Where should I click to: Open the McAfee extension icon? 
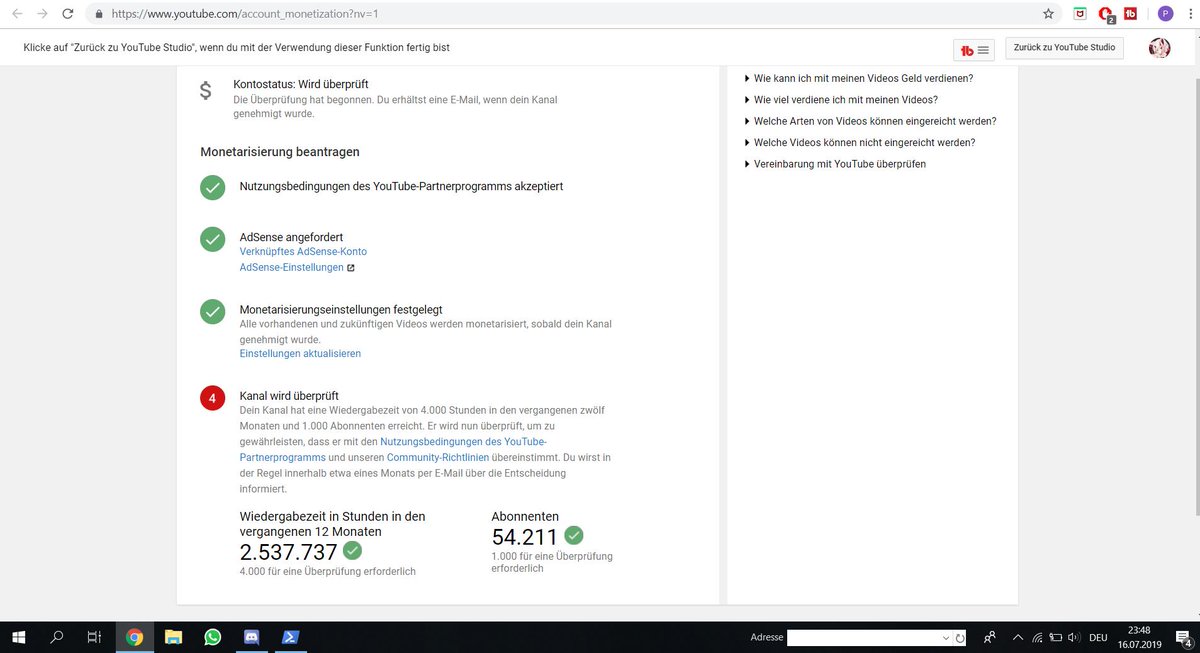click(x=1080, y=14)
